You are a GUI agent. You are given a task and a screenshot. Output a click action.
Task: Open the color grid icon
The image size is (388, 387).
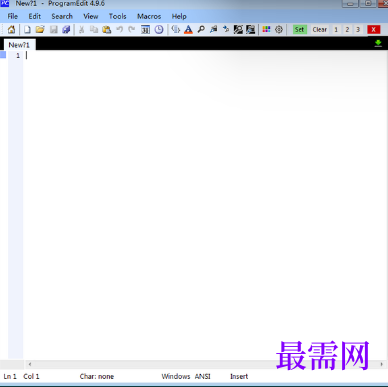tap(266, 30)
